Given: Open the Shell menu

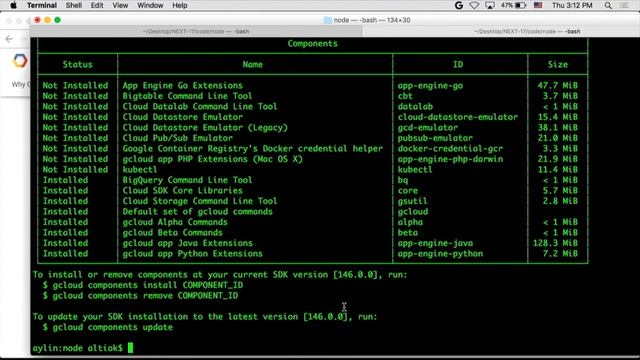Looking at the screenshot, I should [74, 5].
